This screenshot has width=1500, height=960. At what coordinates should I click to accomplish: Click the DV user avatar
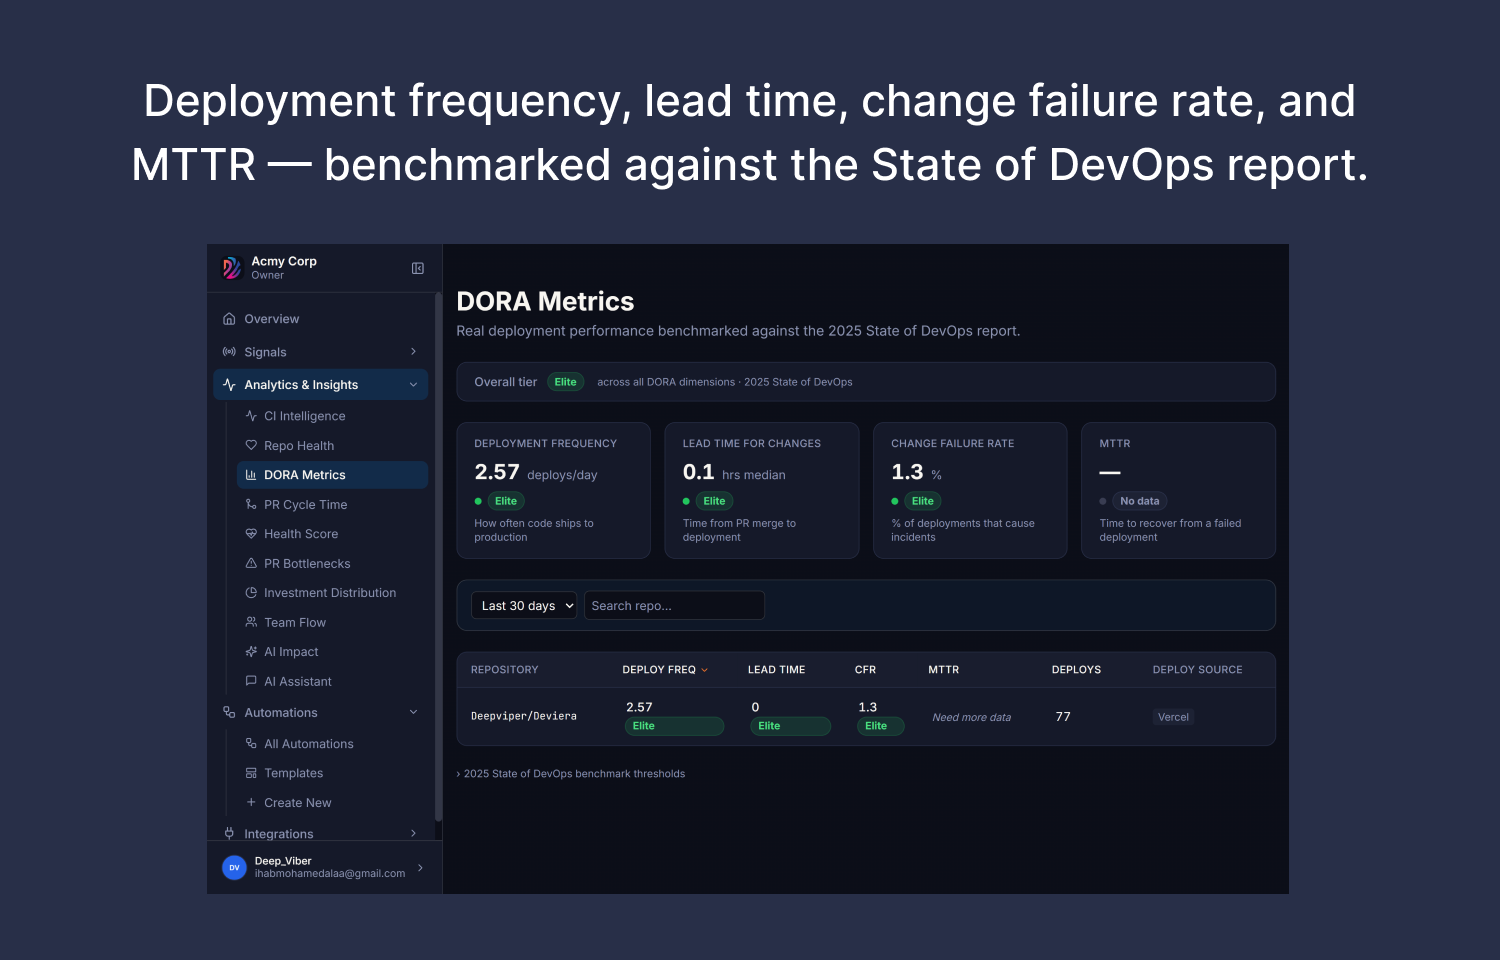click(x=234, y=868)
